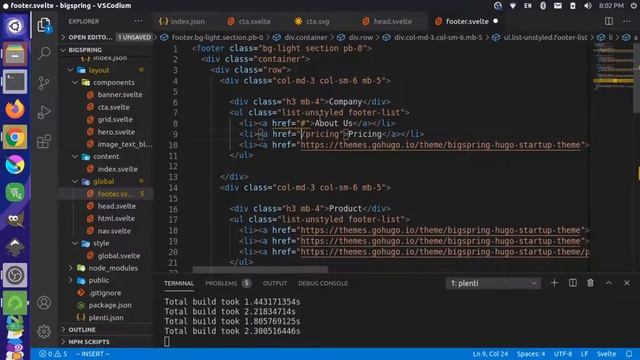The height and width of the screenshot is (360, 640).
Task: Switch to the cta.svg tab
Action: point(313,21)
